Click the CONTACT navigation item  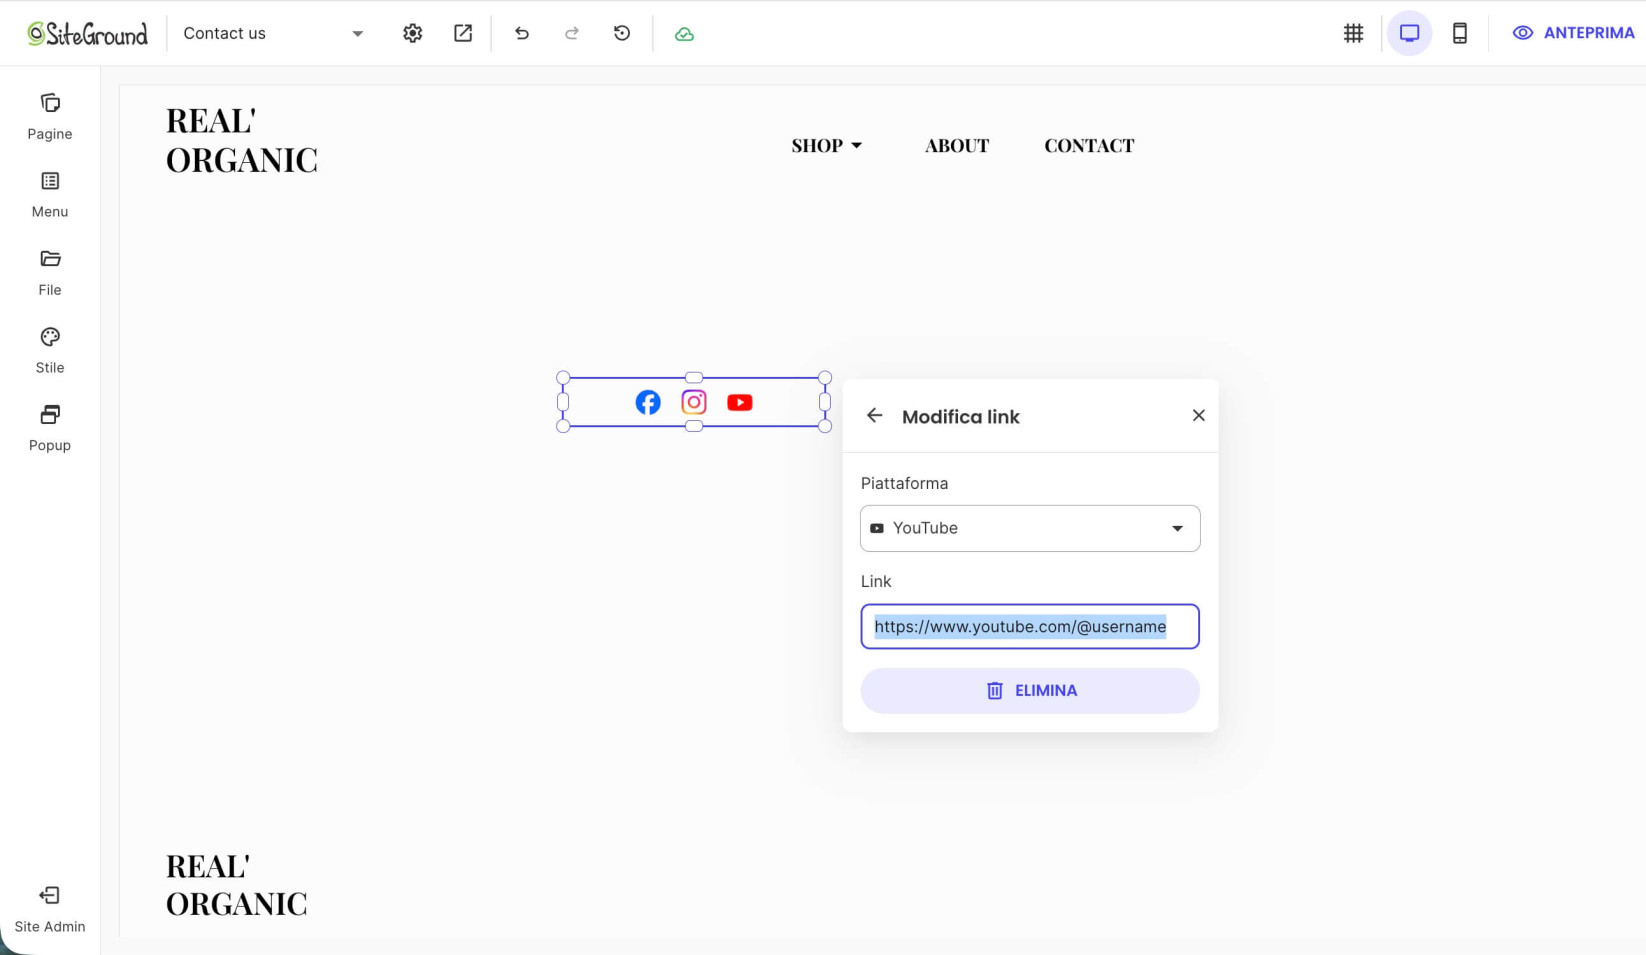1089,146
